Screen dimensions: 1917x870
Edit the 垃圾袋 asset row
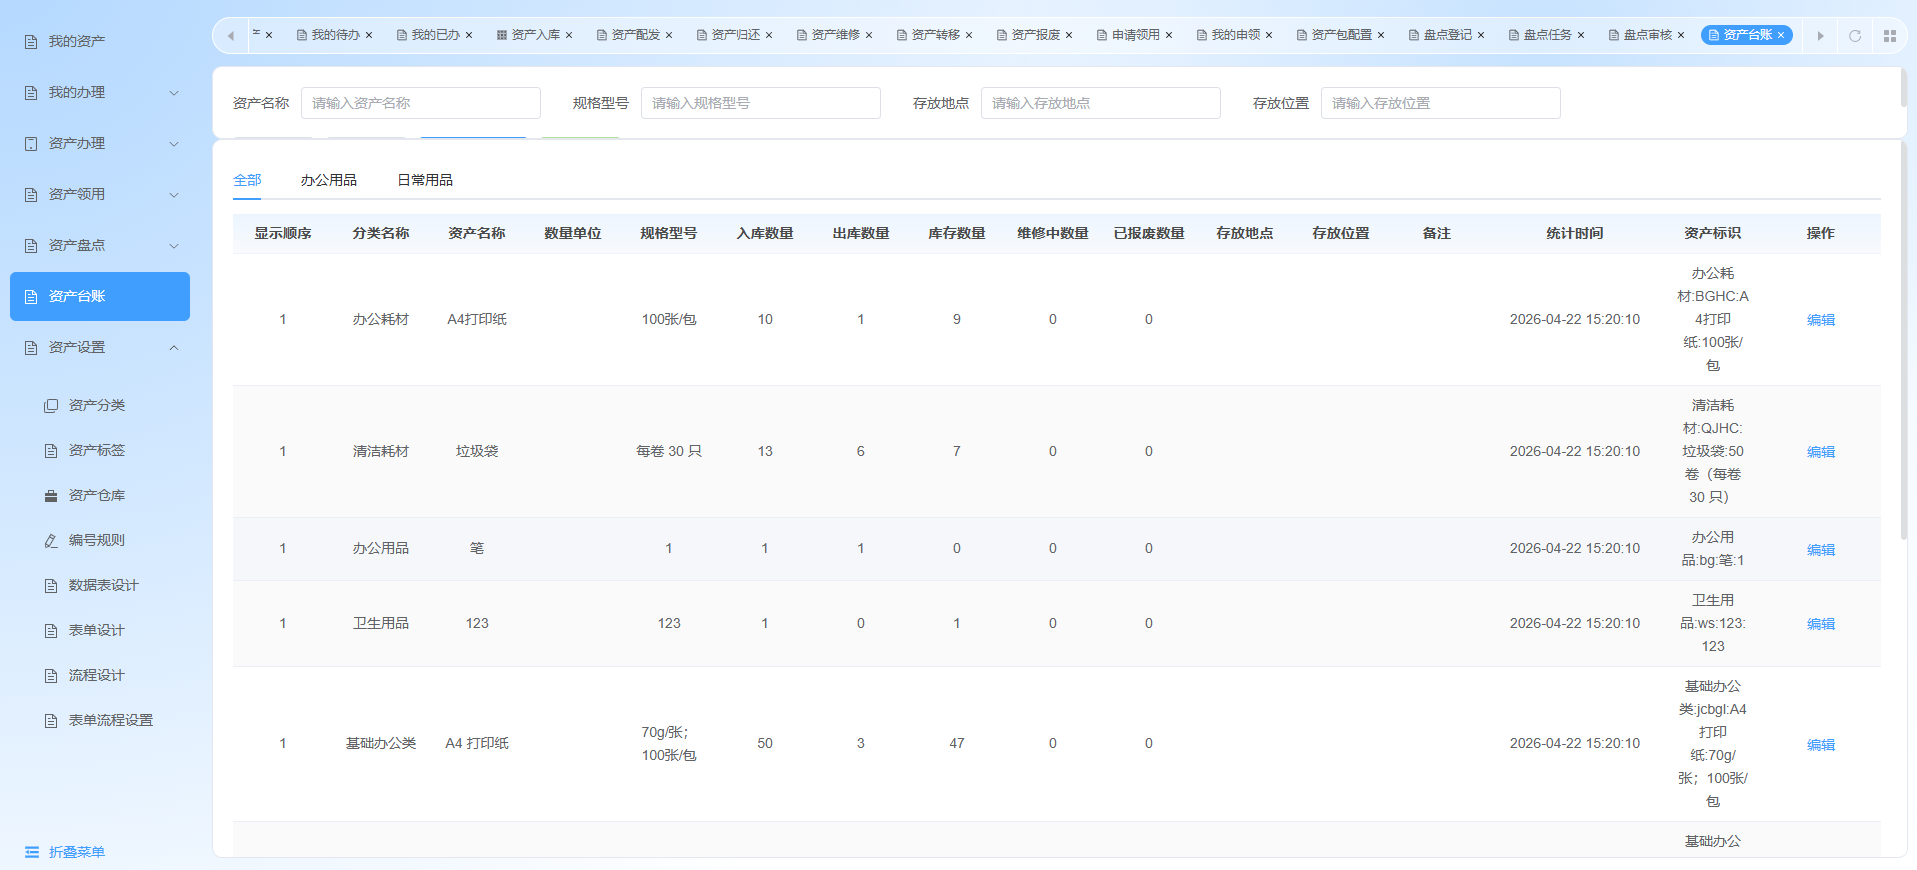click(x=1821, y=452)
